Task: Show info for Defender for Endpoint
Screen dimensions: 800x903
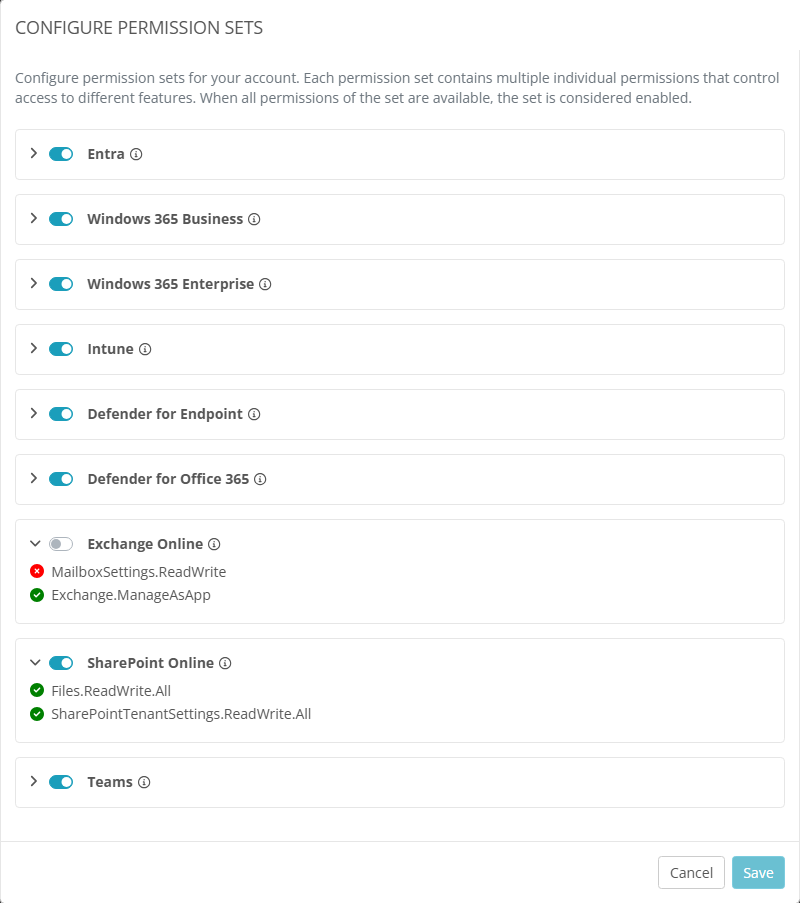Action: 254,415
